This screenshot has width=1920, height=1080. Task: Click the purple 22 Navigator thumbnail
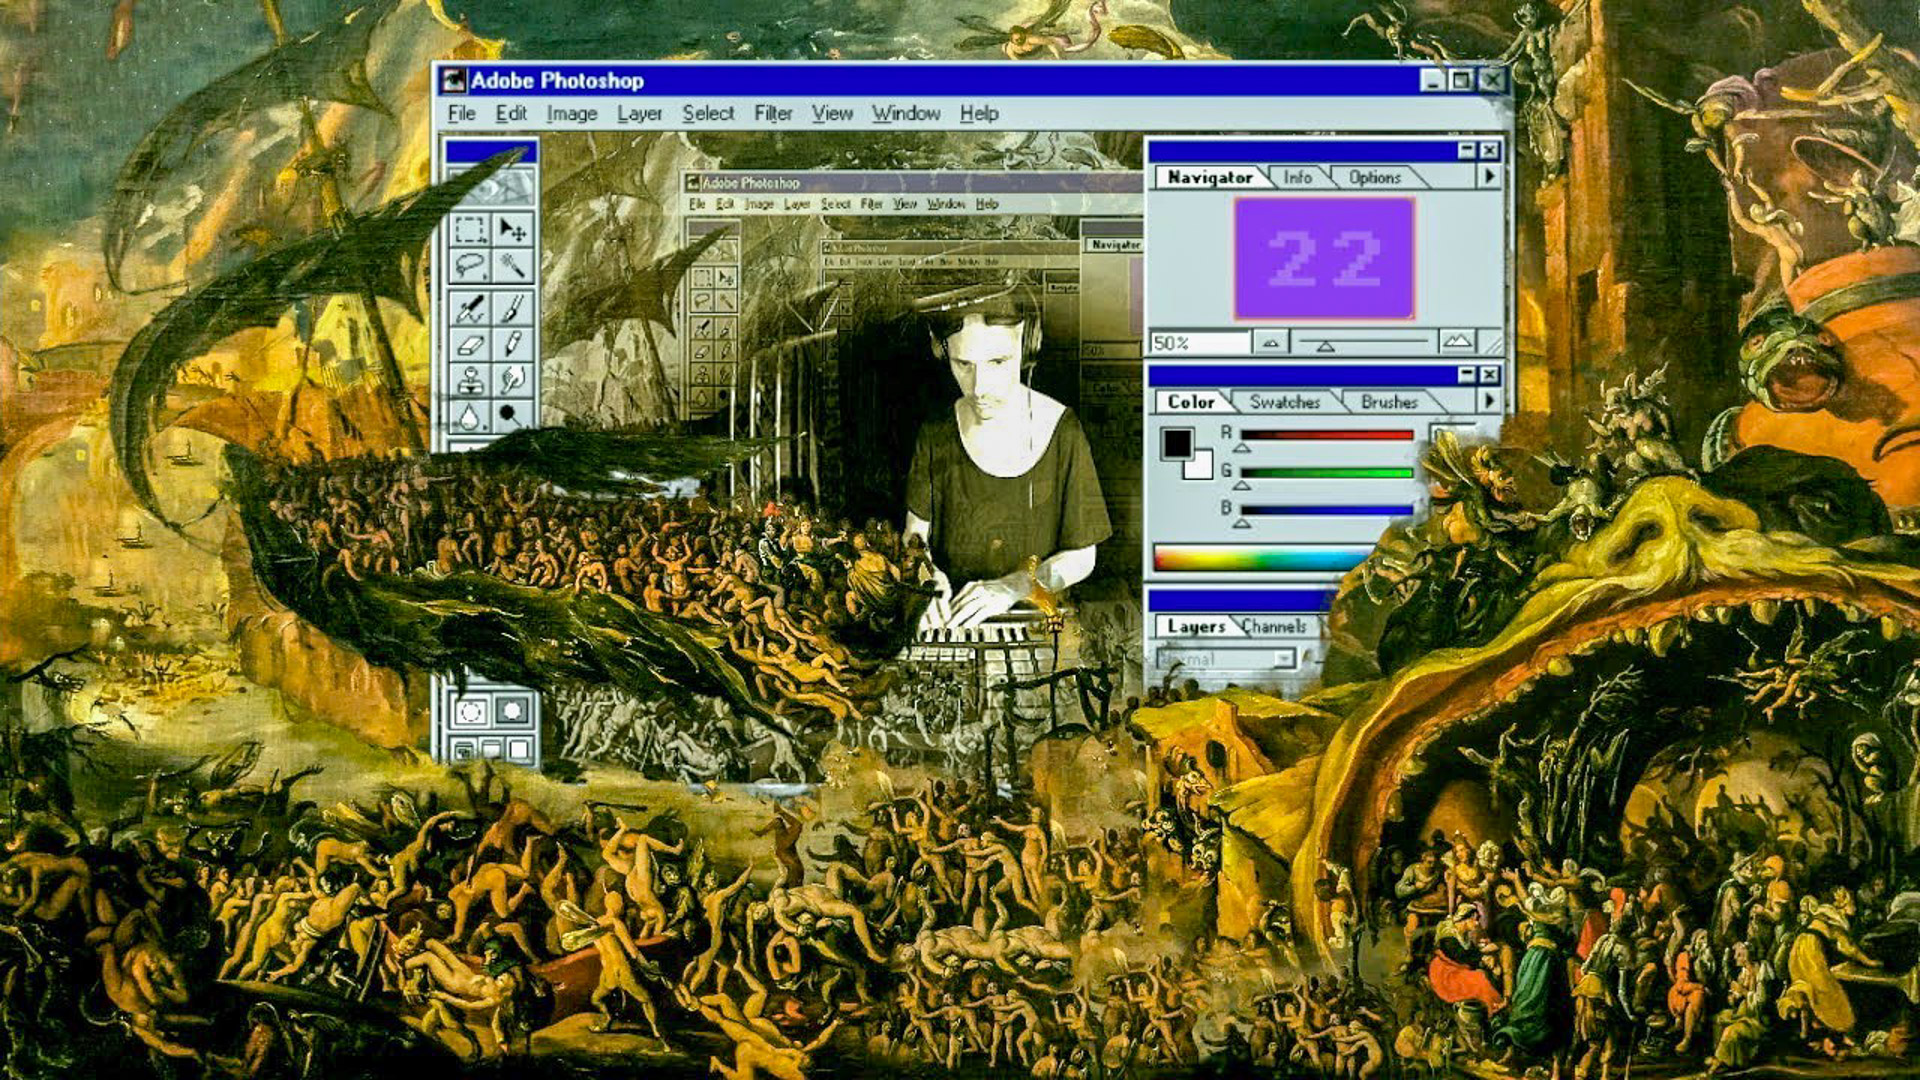[x=1324, y=258]
